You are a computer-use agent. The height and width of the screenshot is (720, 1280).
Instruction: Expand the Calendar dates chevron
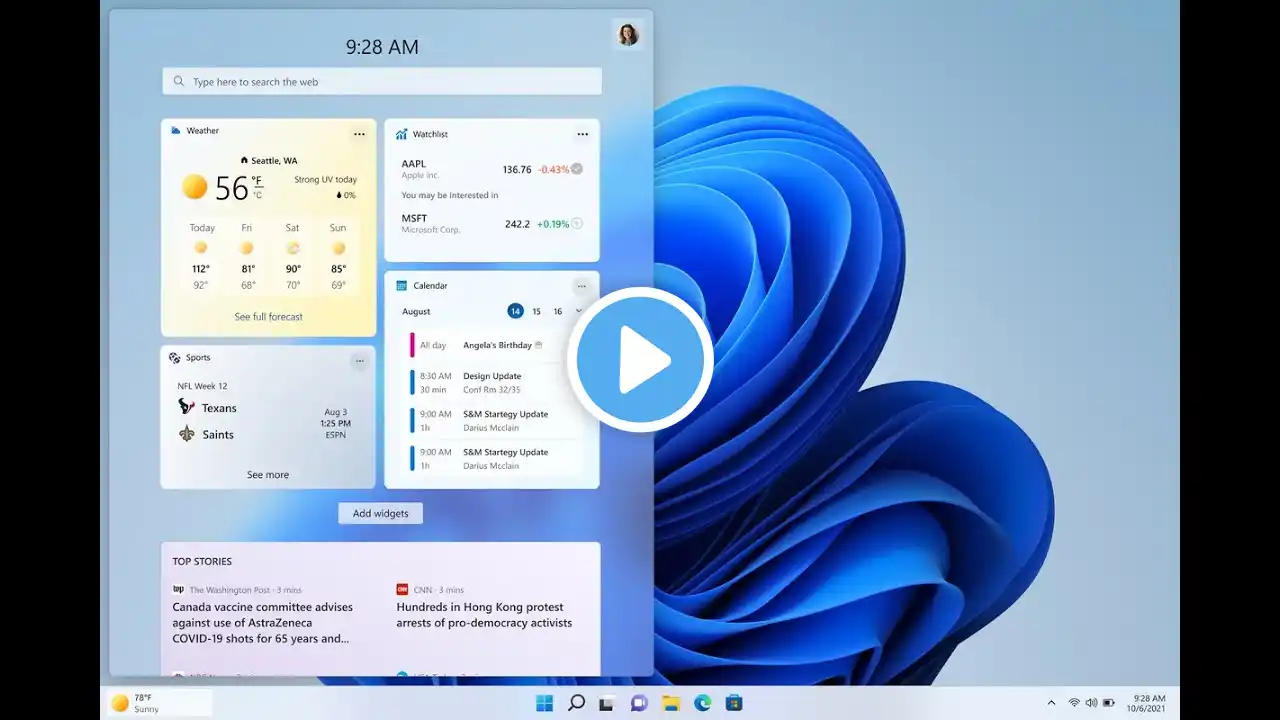(579, 311)
